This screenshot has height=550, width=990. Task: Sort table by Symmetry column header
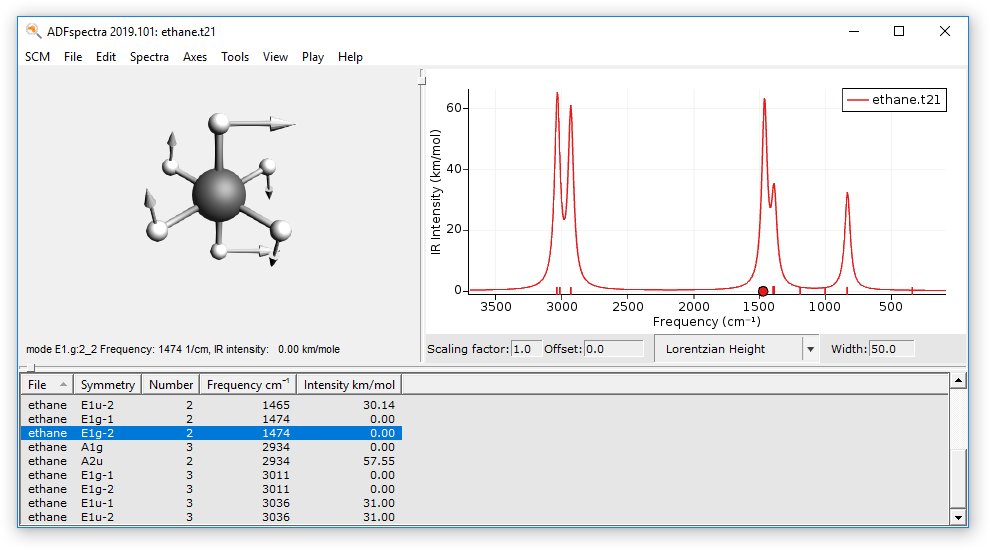point(107,385)
